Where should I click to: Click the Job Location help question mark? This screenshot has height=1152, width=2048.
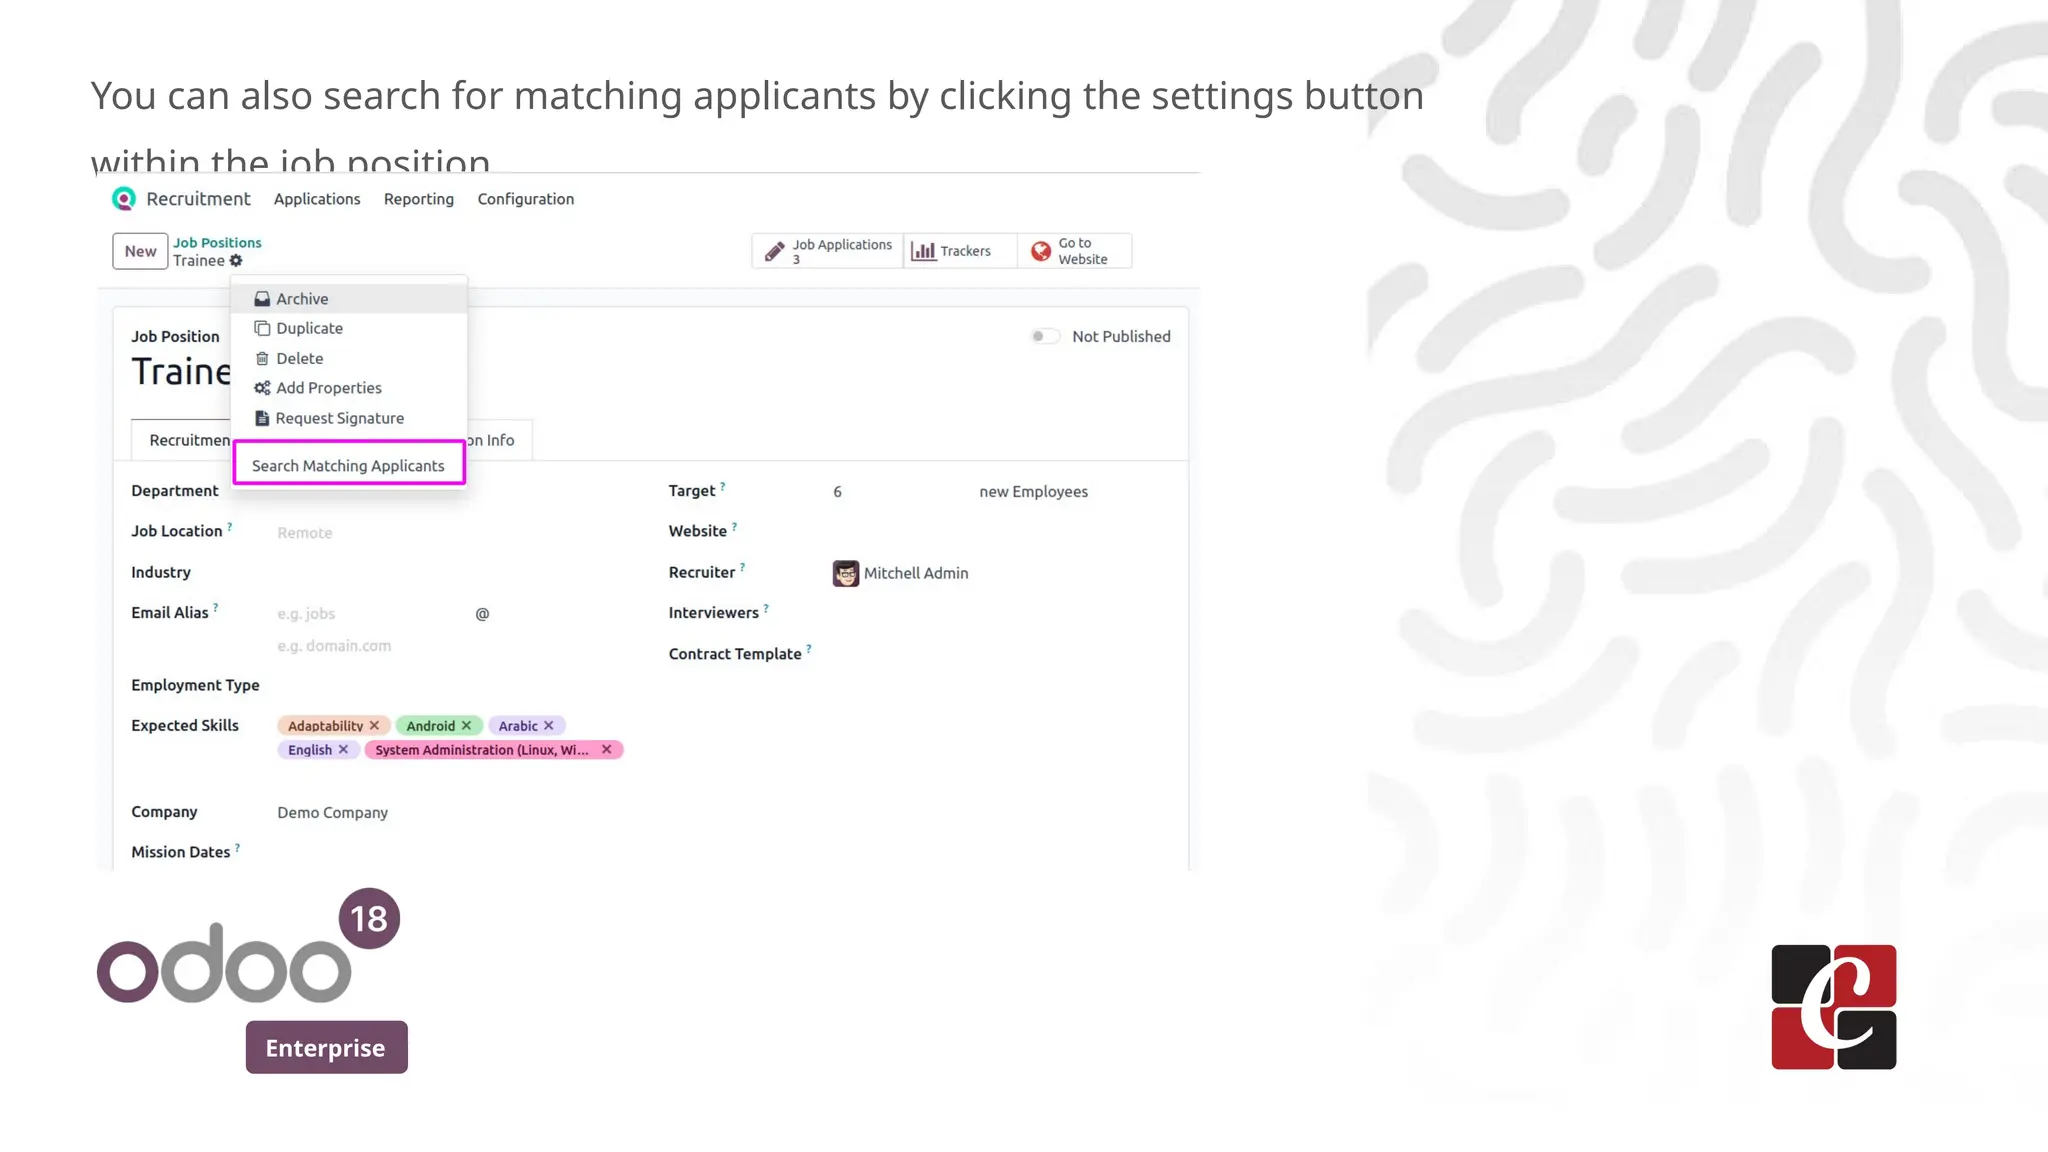230,526
